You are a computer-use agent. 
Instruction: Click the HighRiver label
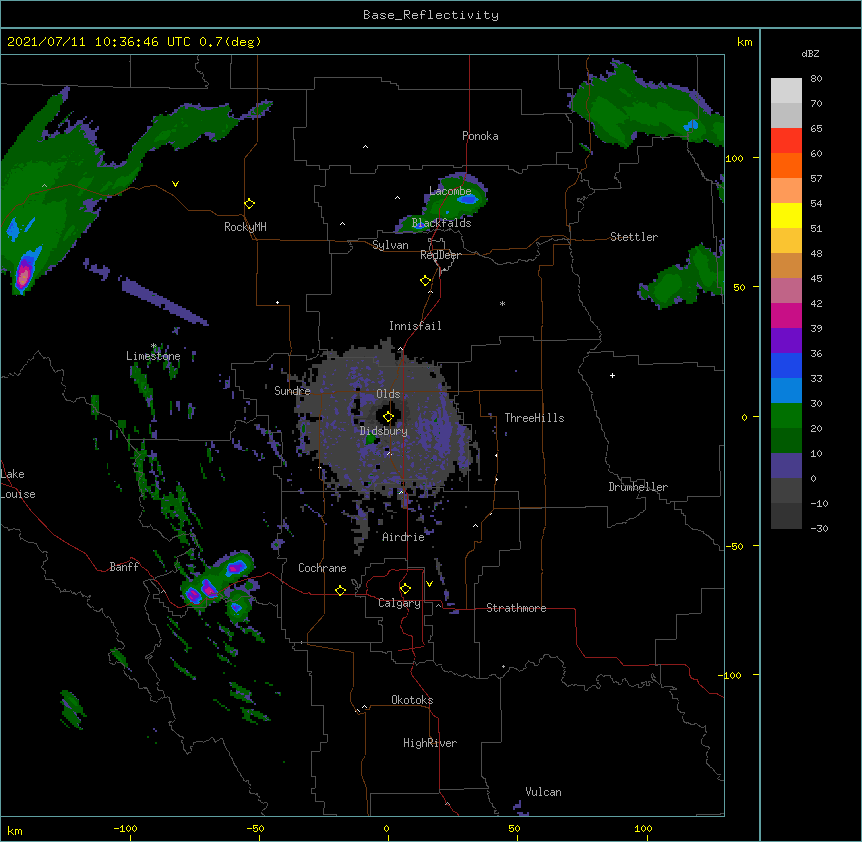(x=430, y=743)
